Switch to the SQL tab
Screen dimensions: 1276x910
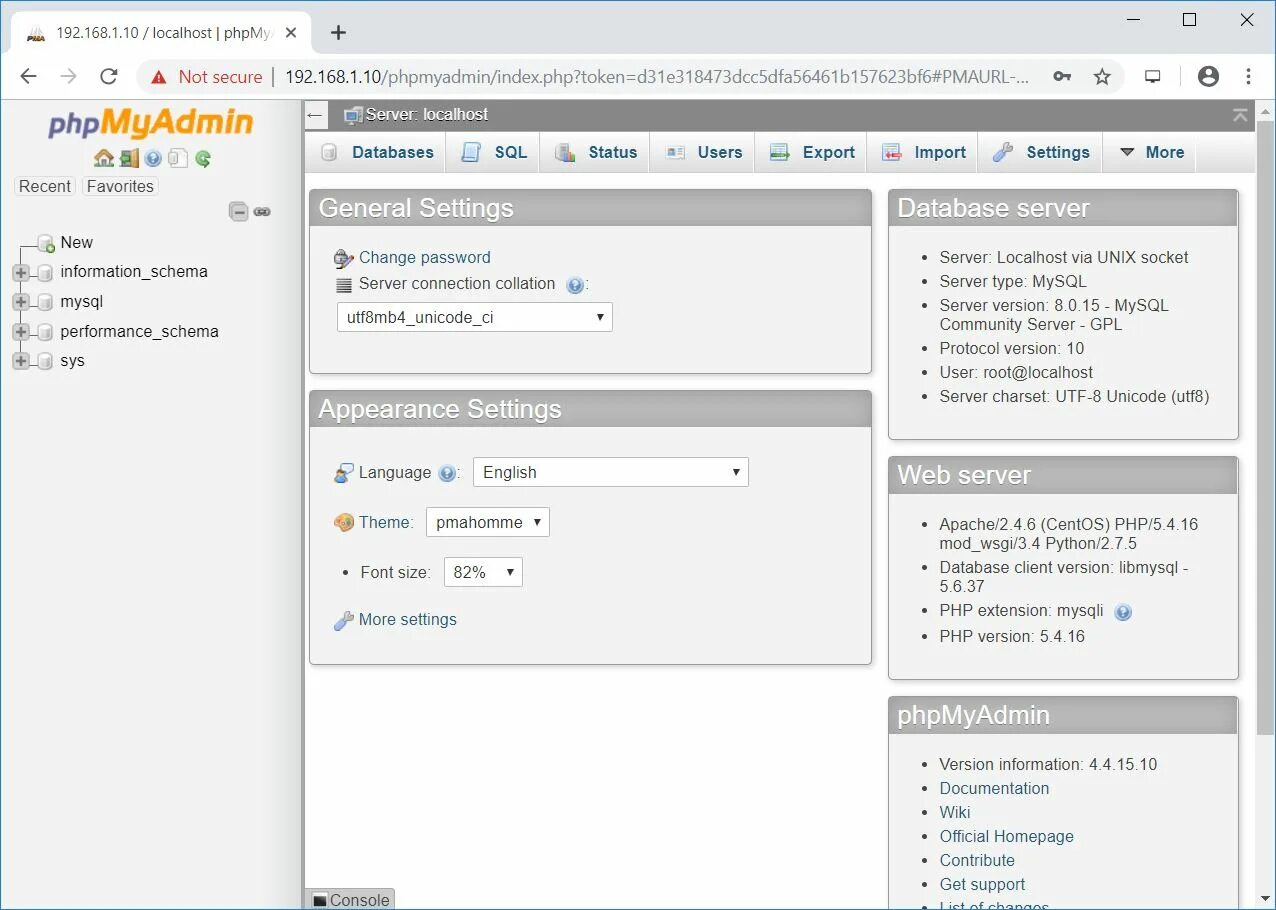(494, 152)
